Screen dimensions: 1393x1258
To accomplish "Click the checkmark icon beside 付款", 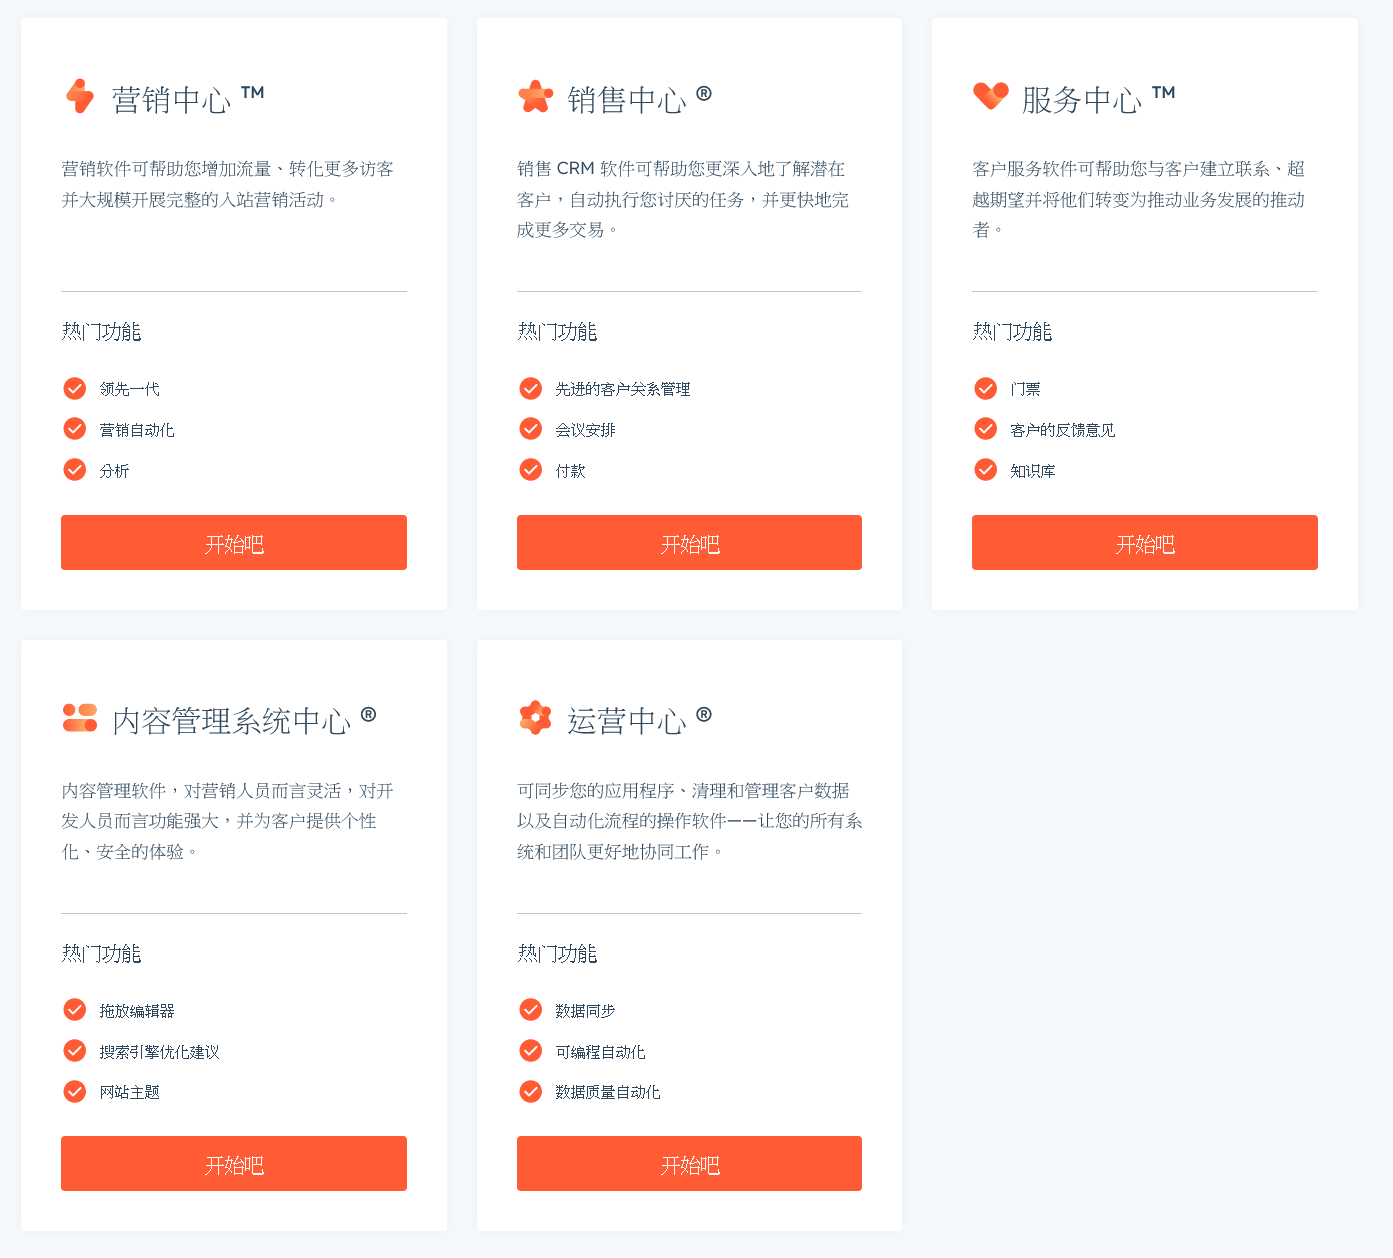I will click(x=530, y=469).
